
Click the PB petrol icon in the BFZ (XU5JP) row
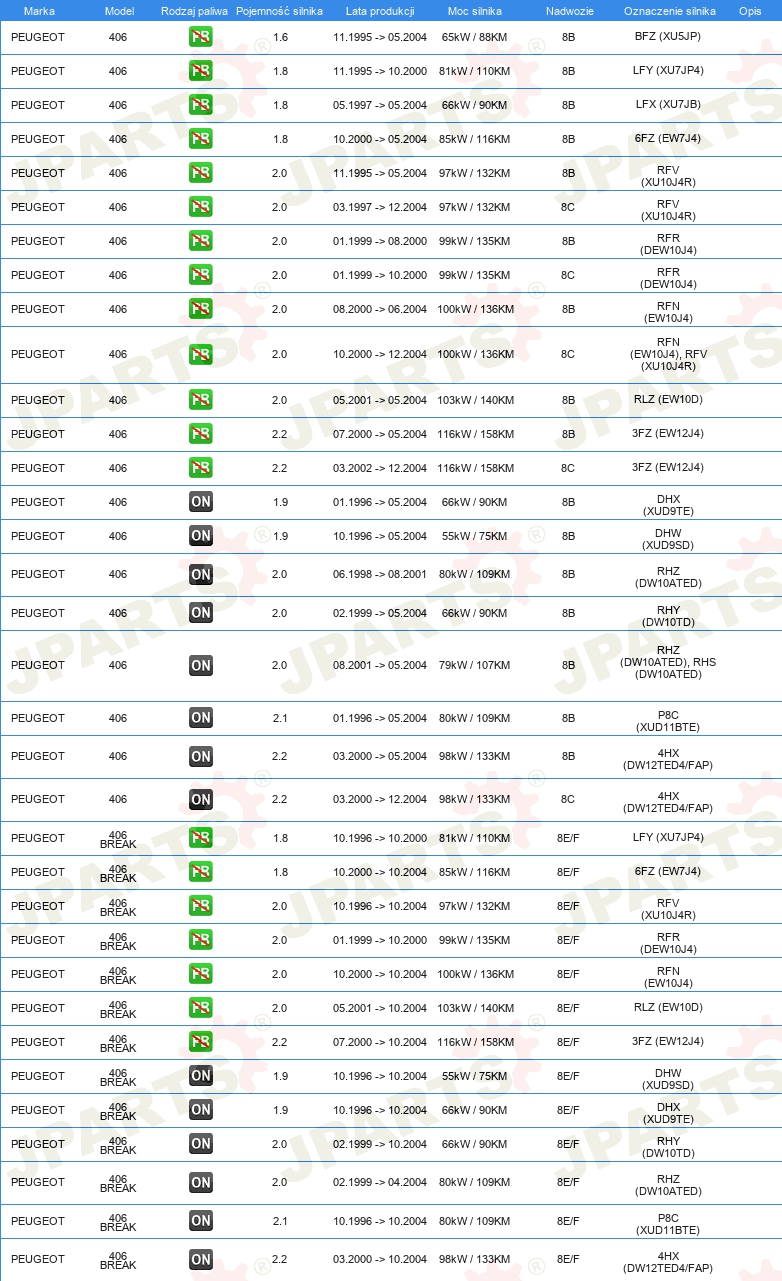click(201, 37)
